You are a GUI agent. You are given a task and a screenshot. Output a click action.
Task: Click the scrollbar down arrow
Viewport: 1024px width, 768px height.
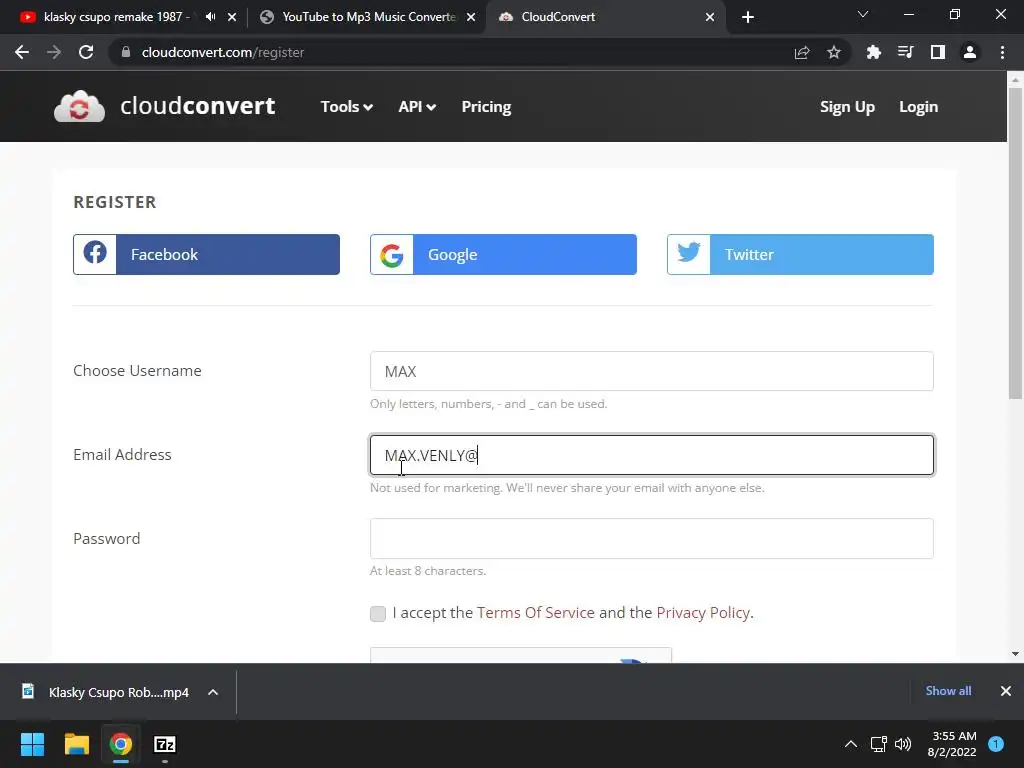[x=1015, y=654]
